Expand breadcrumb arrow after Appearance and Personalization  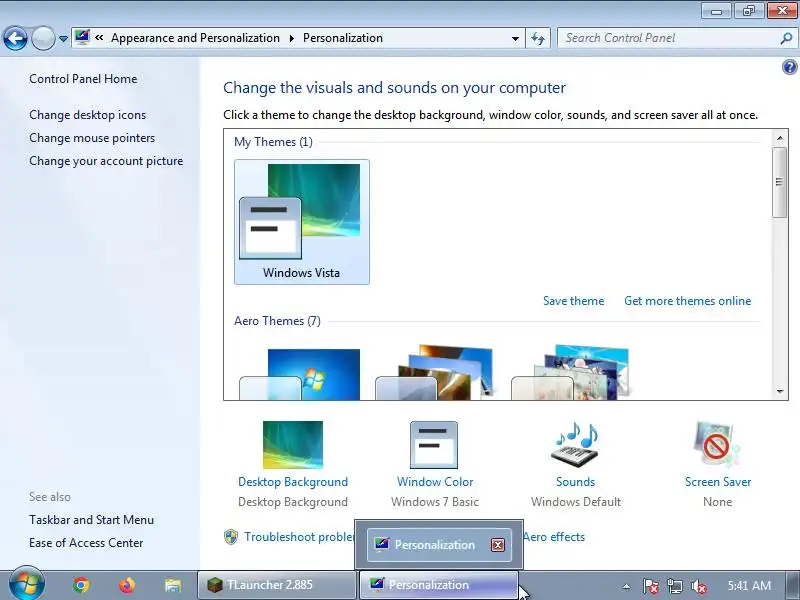[292, 38]
